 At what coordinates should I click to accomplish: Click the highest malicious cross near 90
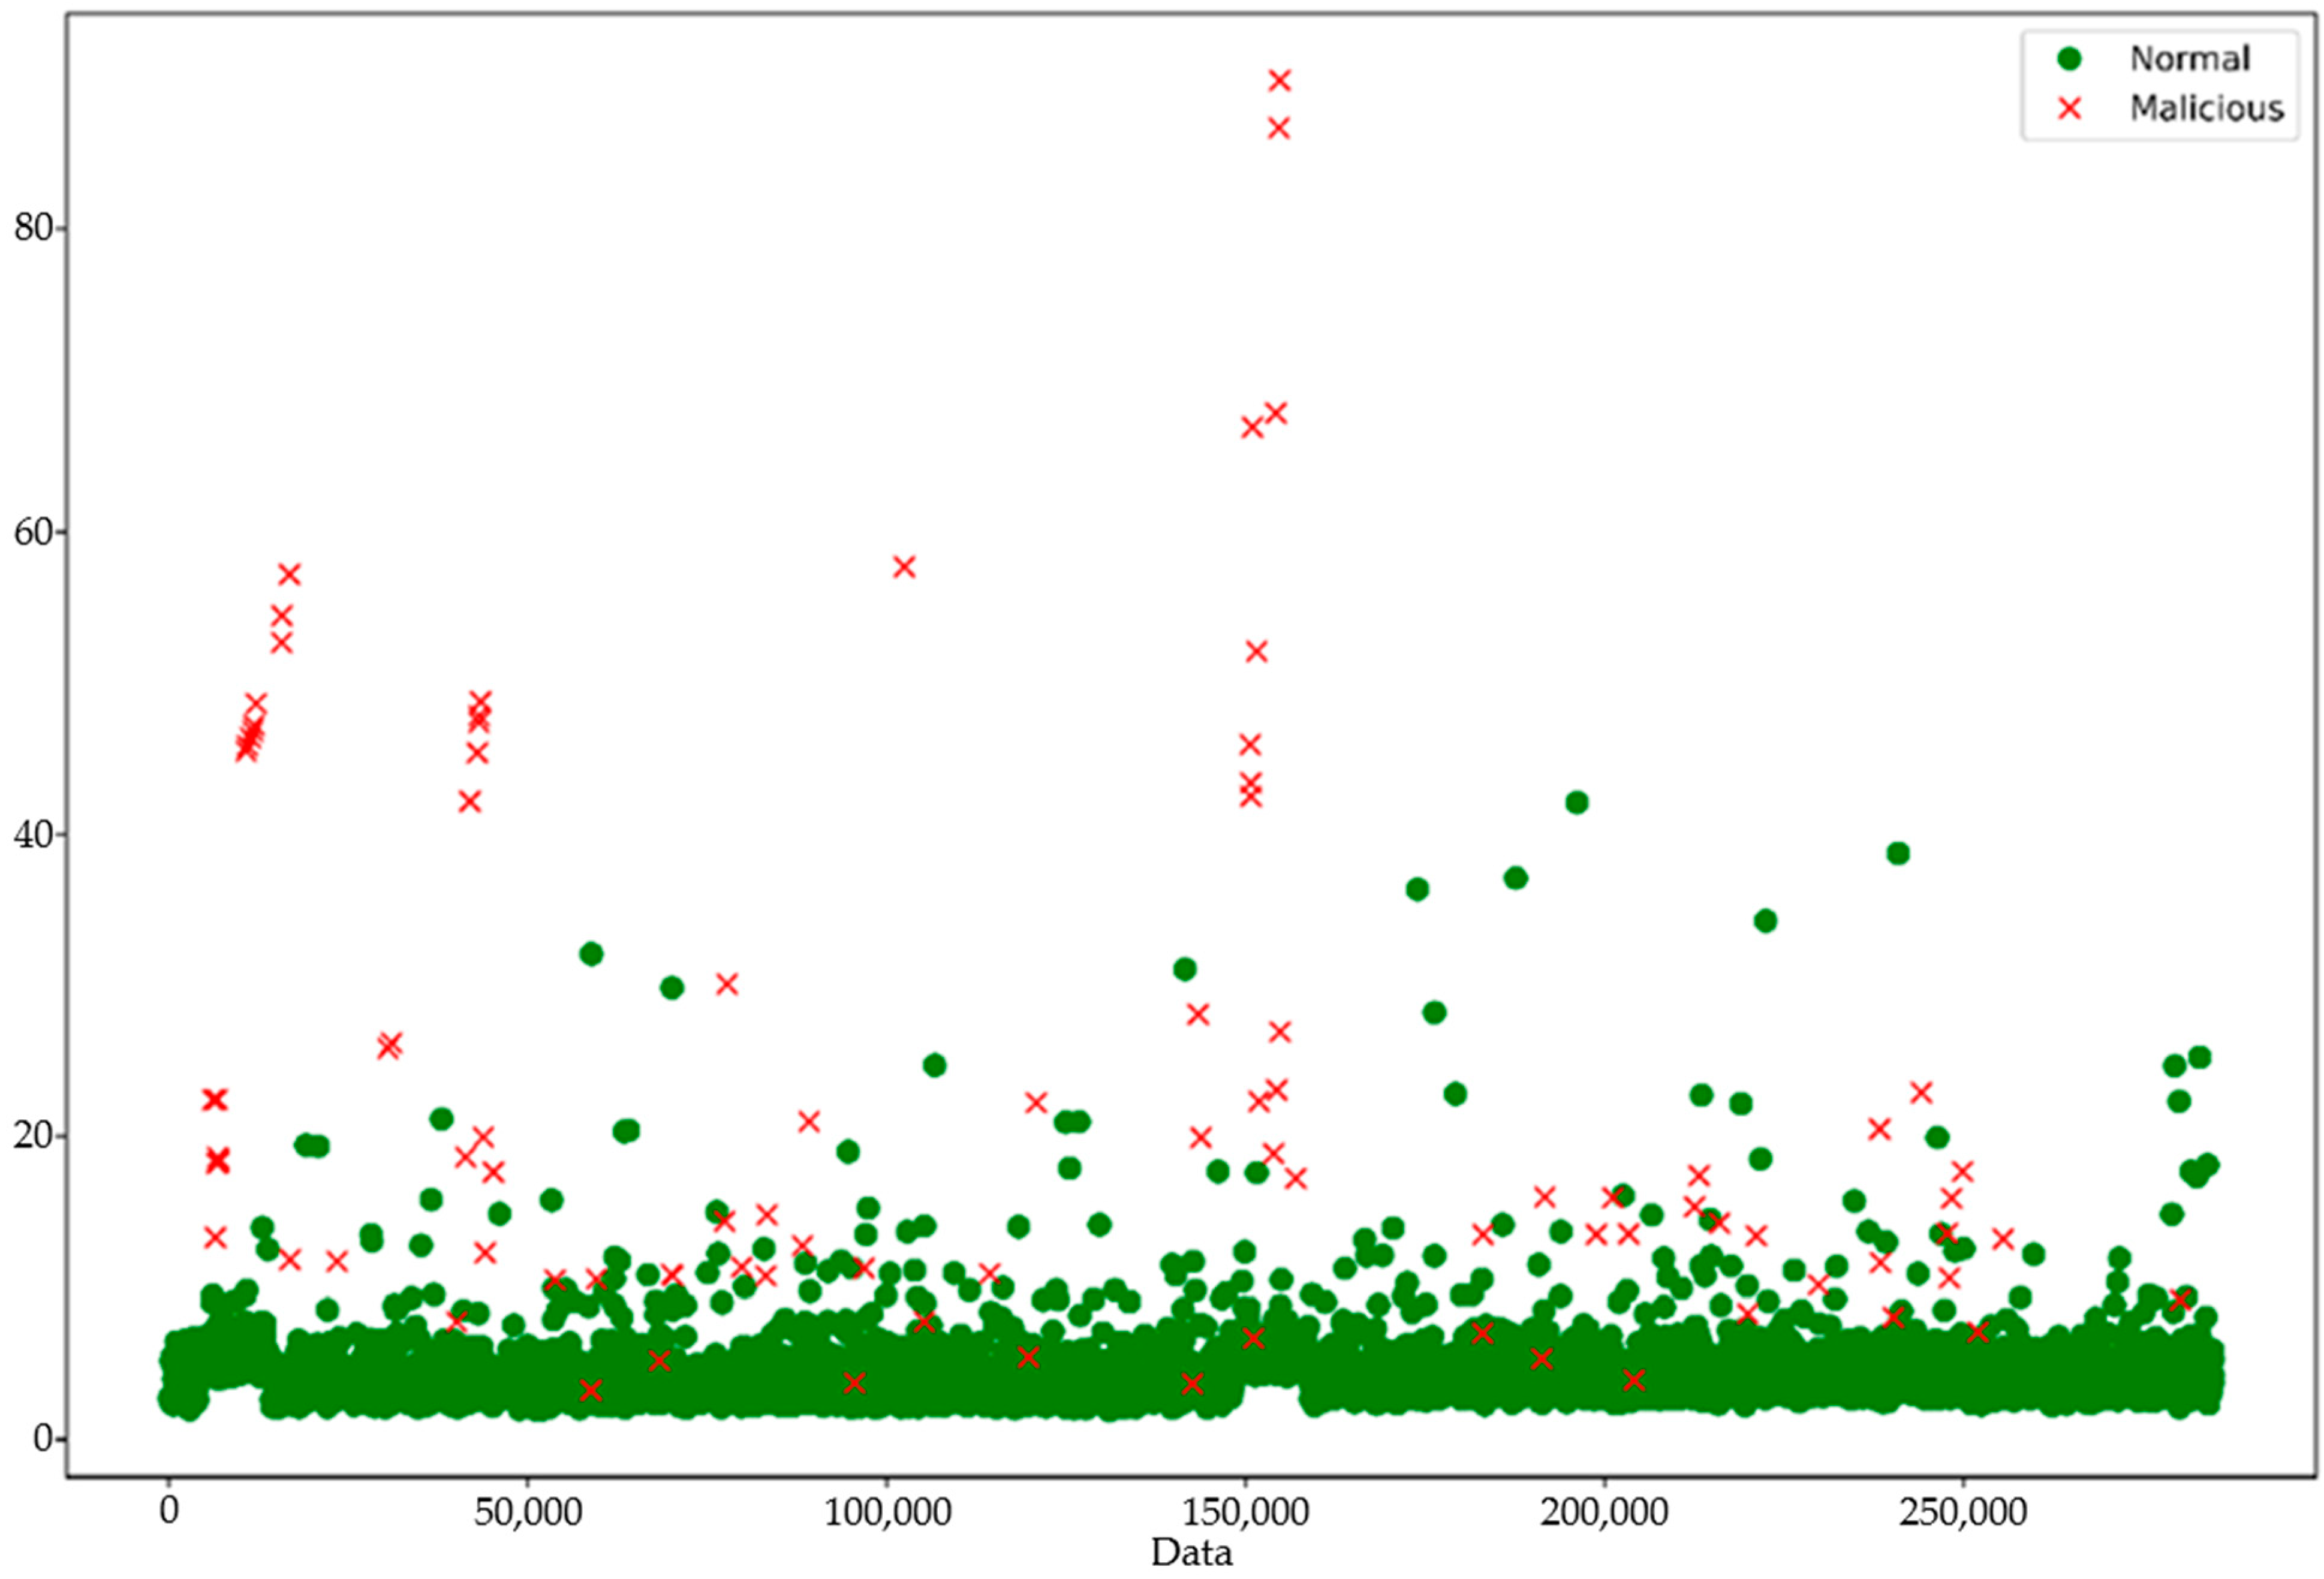1279,81
